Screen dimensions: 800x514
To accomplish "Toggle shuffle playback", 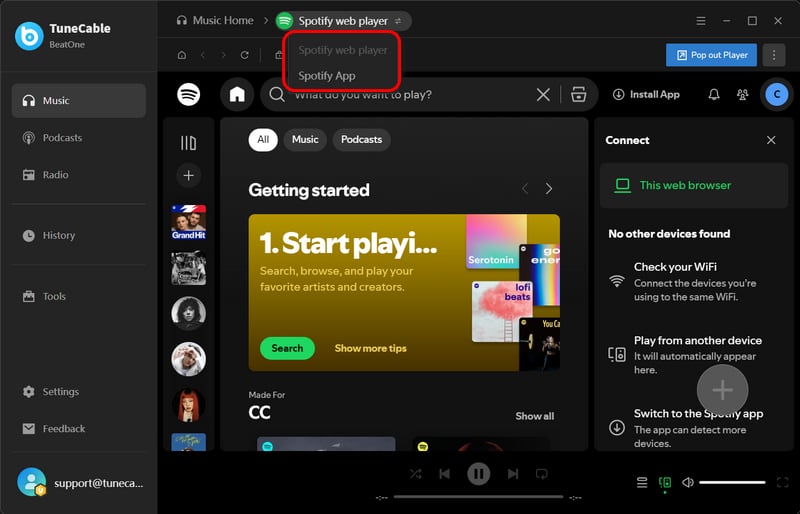I will (416, 474).
